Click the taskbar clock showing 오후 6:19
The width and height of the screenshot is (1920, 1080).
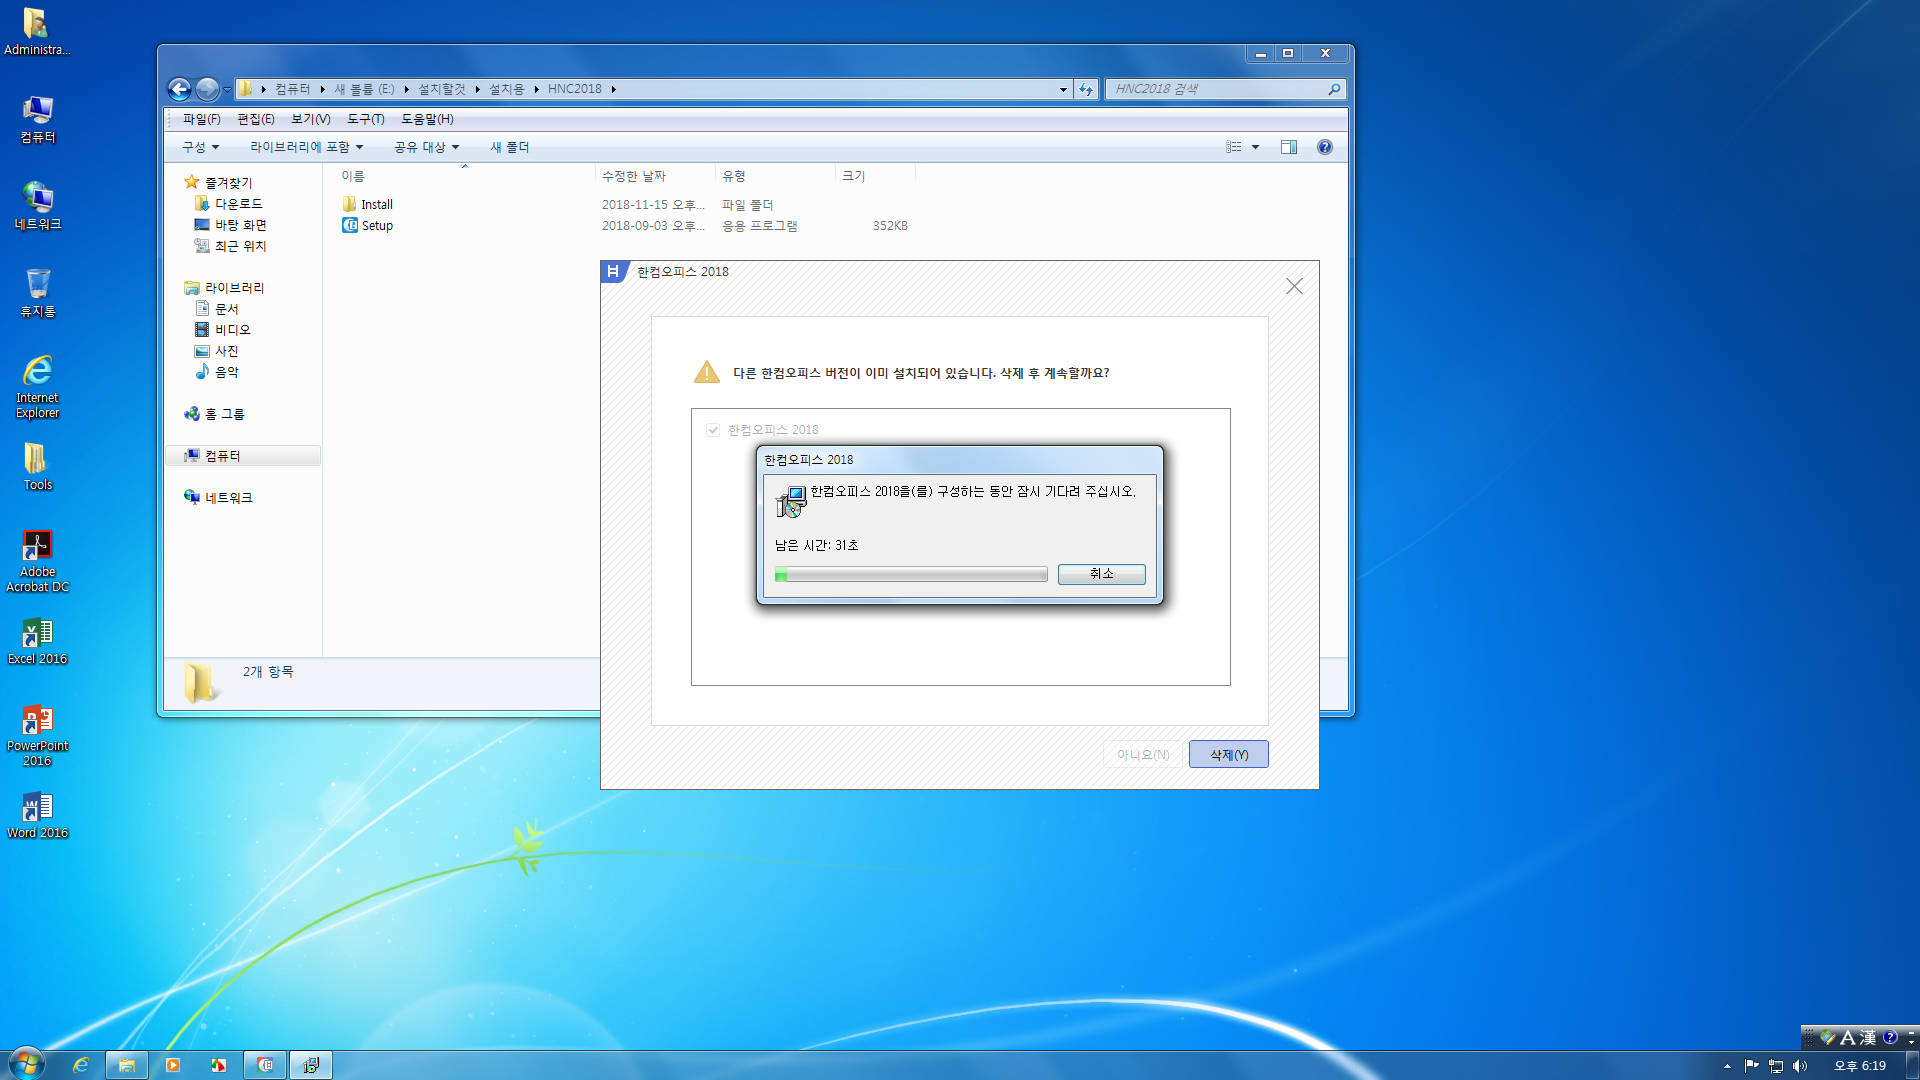point(1859,1066)
